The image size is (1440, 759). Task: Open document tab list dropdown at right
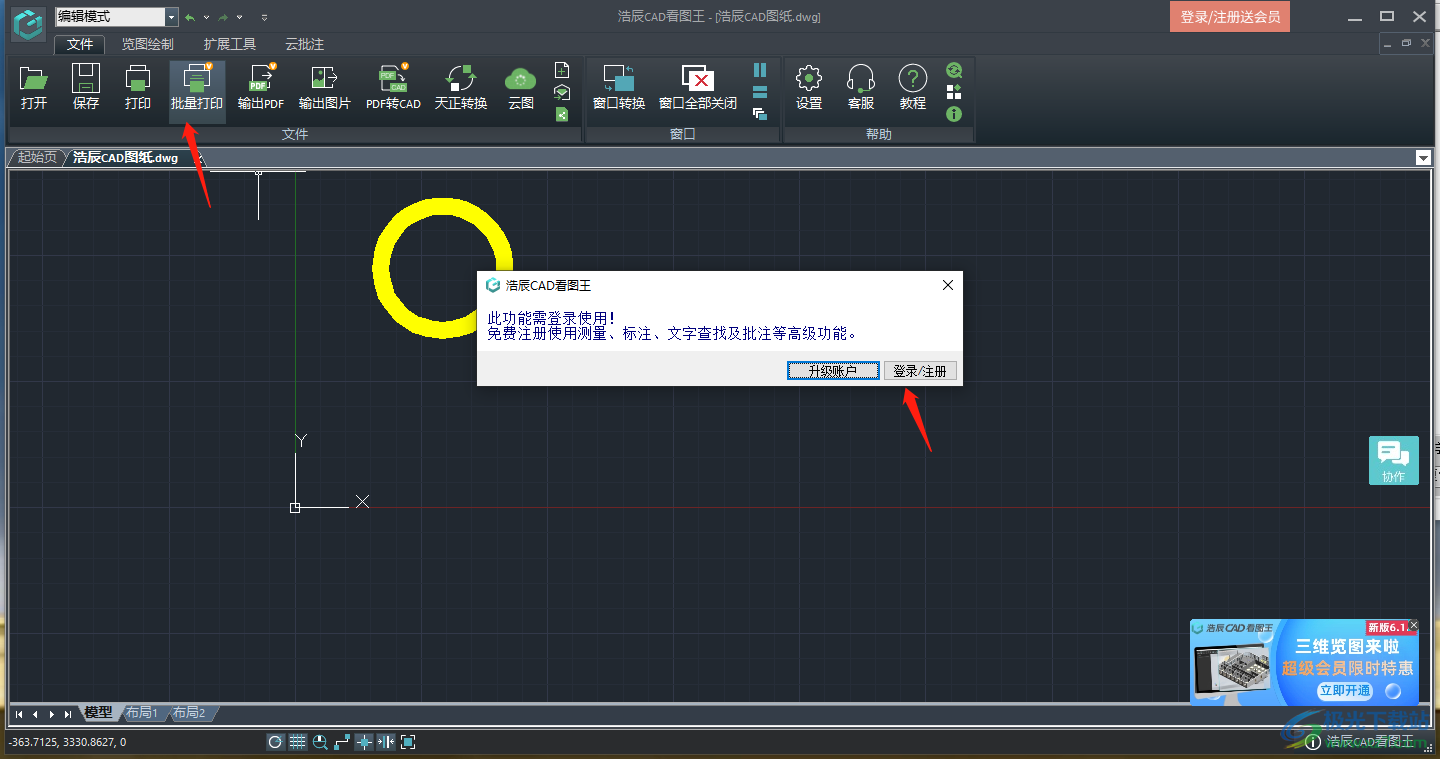1423,158
